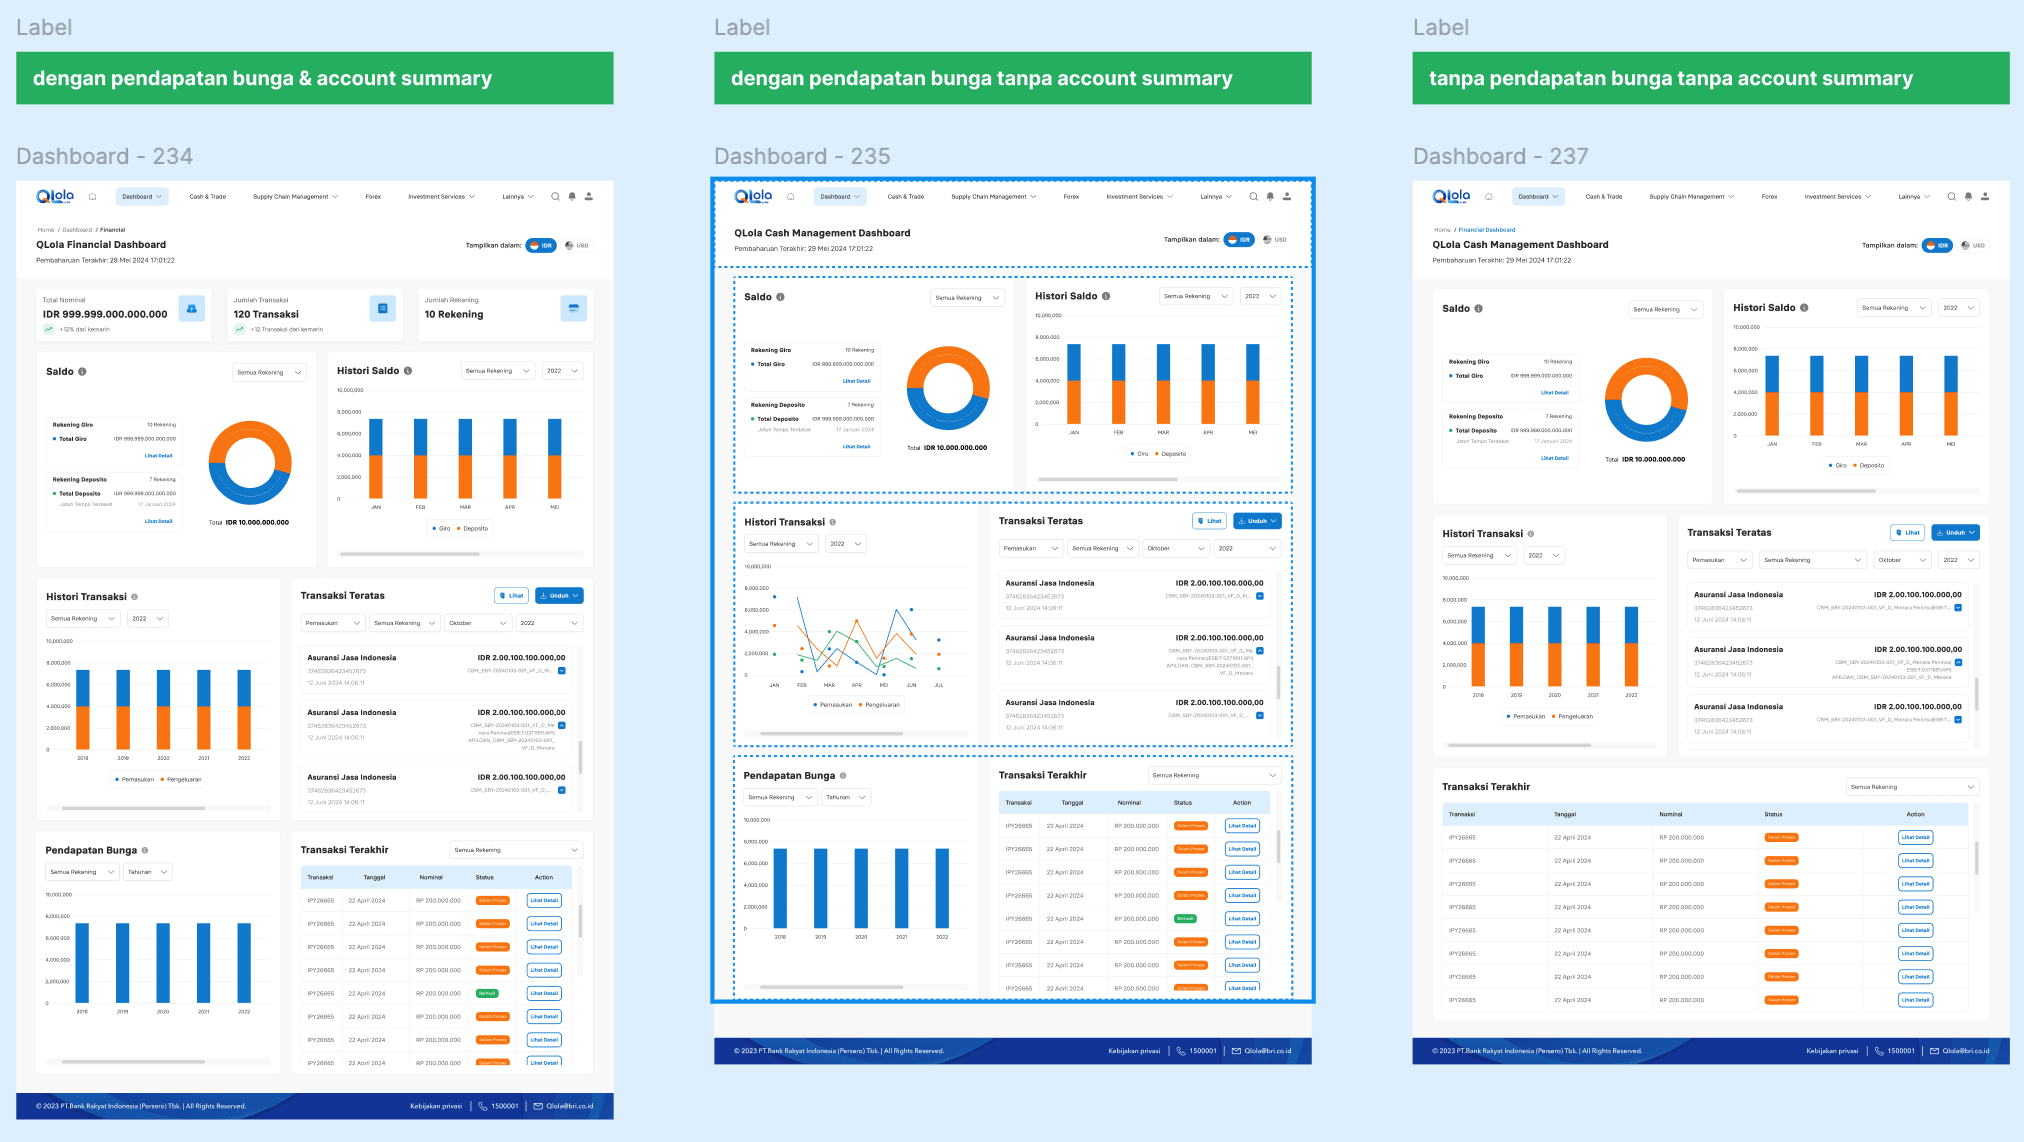
Task: Click Total Nominal card icon in Dashboard 234
Action: 192,309
